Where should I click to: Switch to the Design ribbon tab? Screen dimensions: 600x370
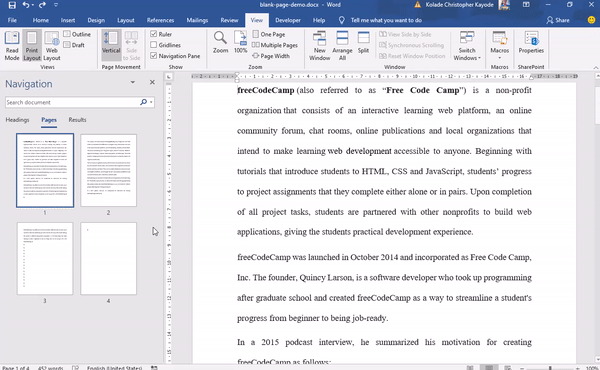click(96, 20)
